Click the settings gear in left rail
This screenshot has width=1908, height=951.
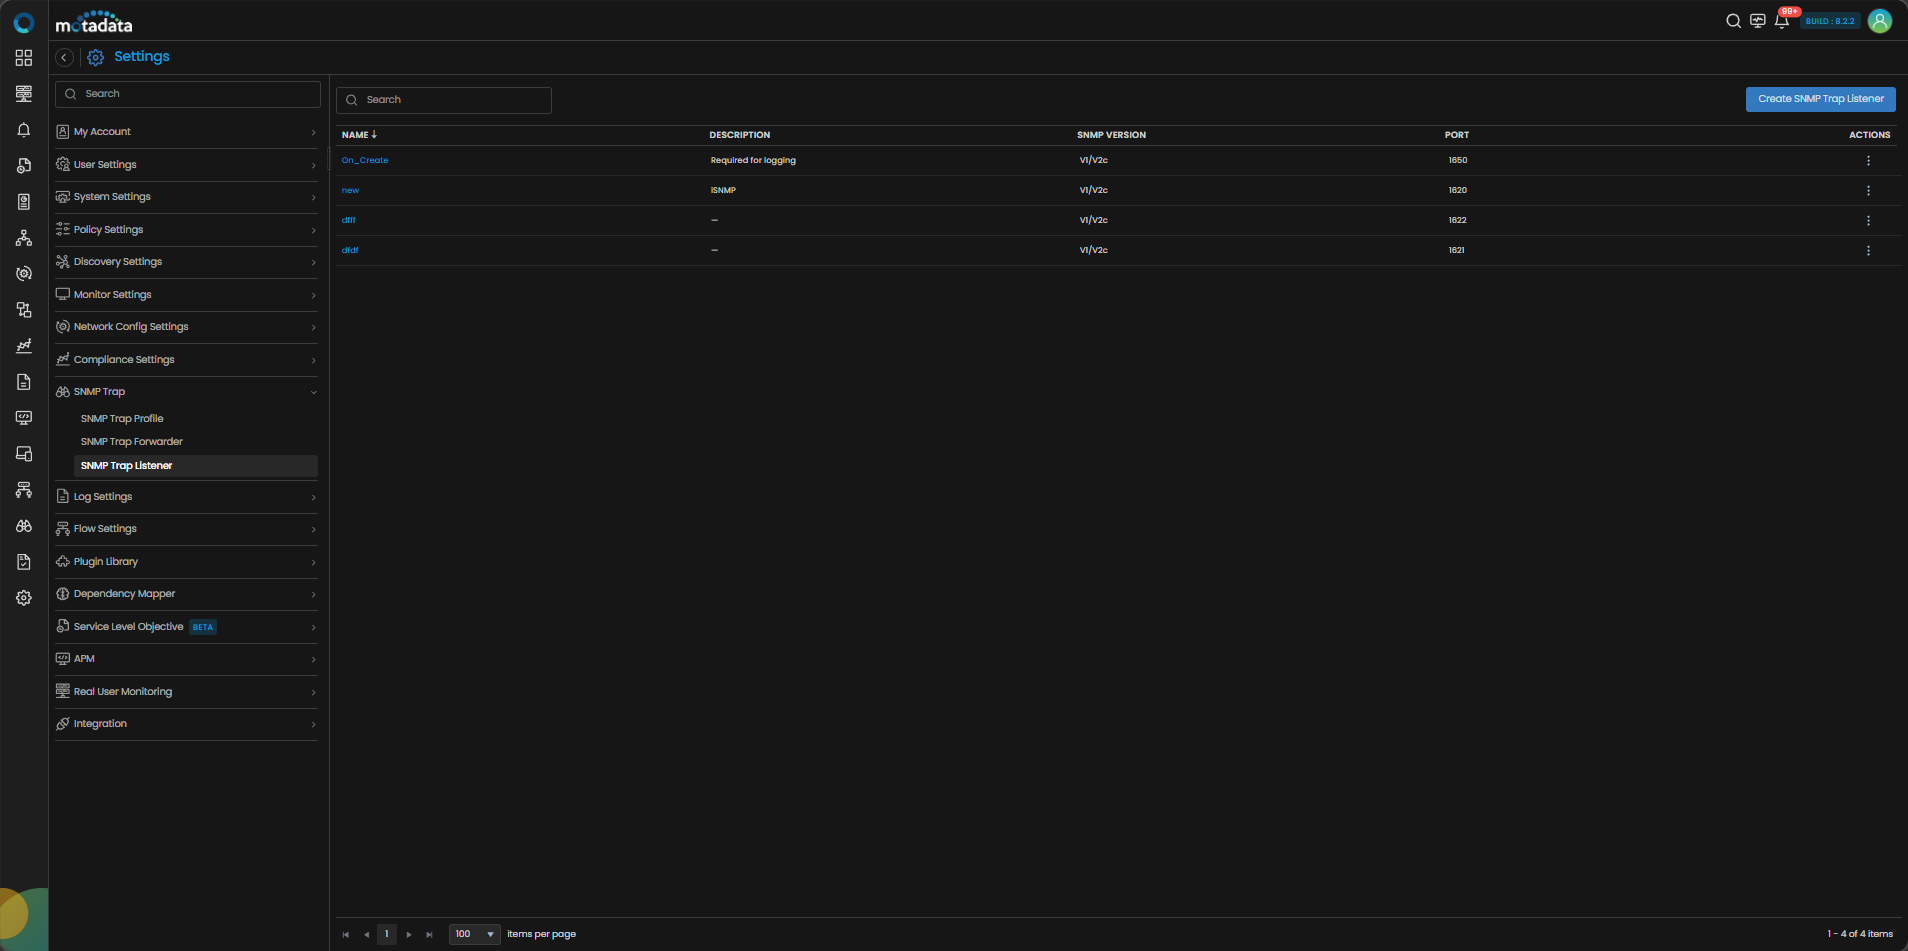coord(24,598)
